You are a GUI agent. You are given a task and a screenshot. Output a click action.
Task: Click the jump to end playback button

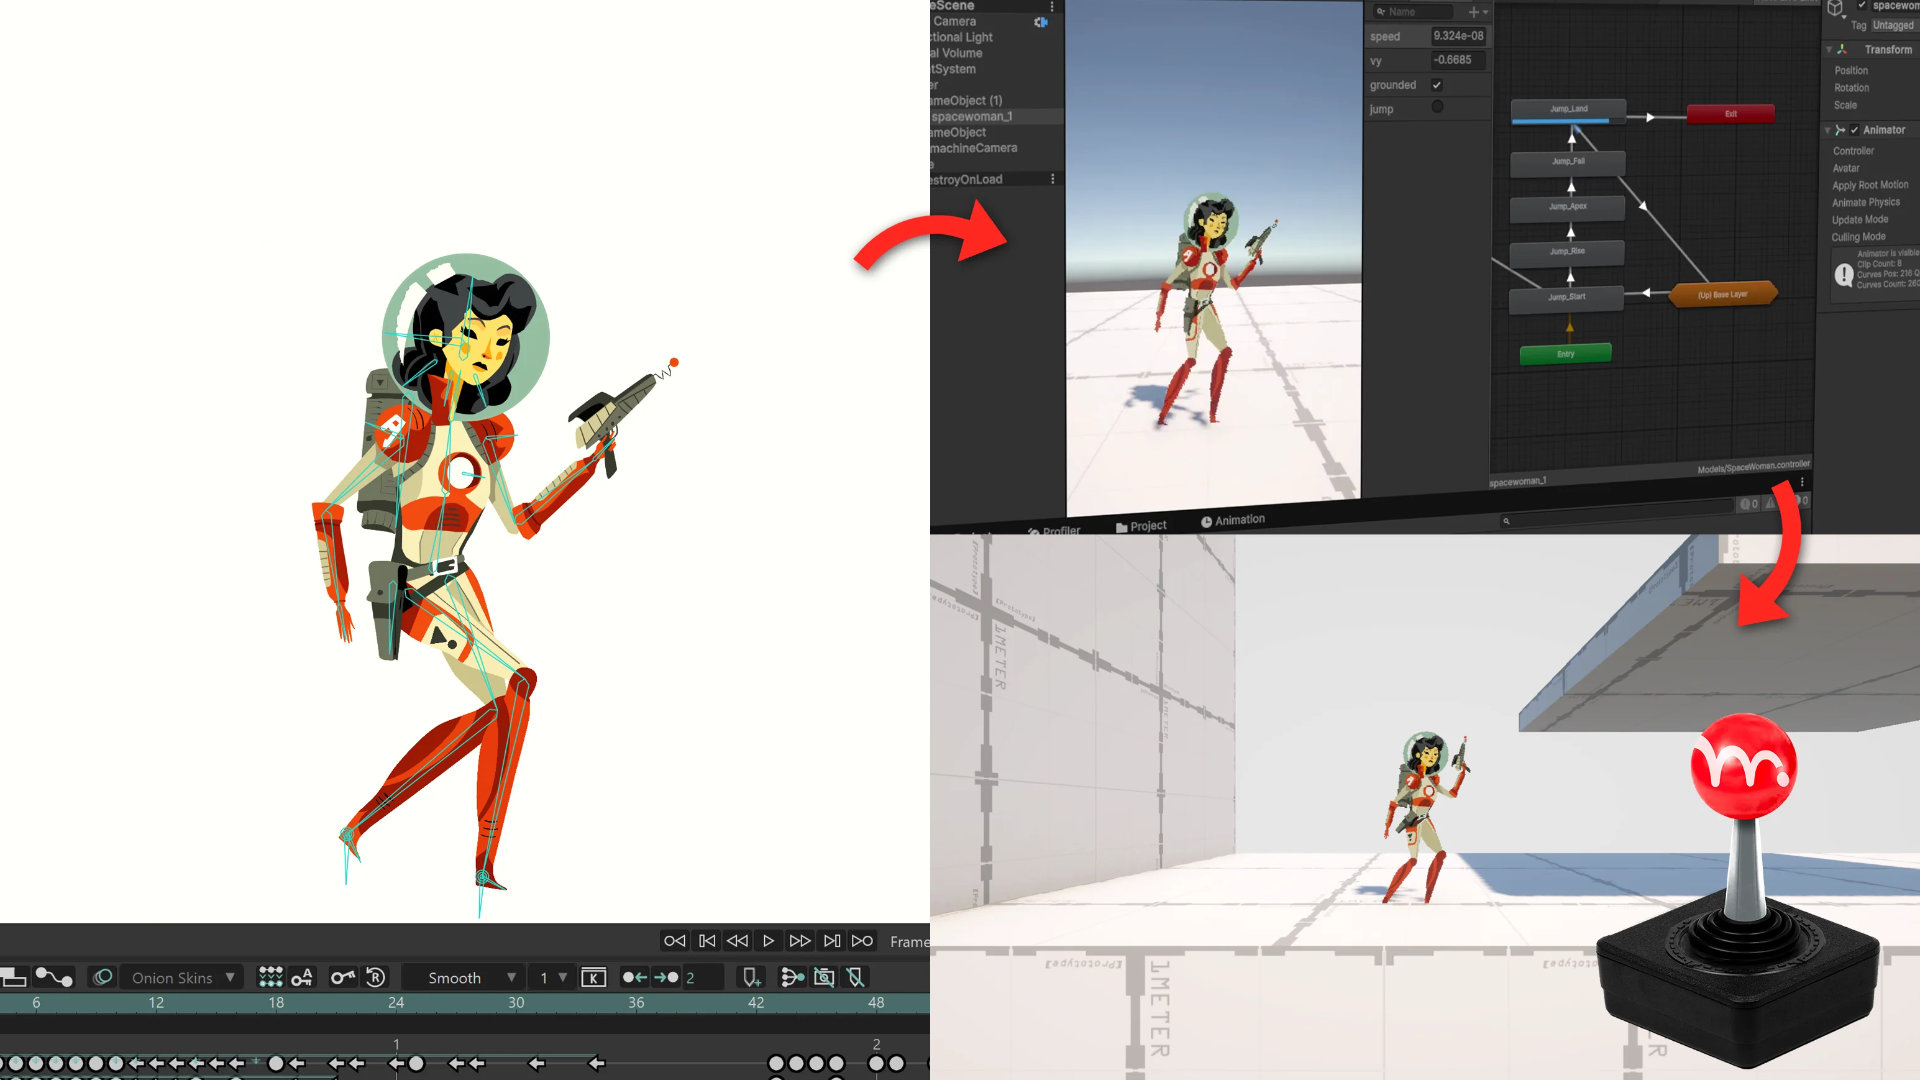click(x=832, y=941)
